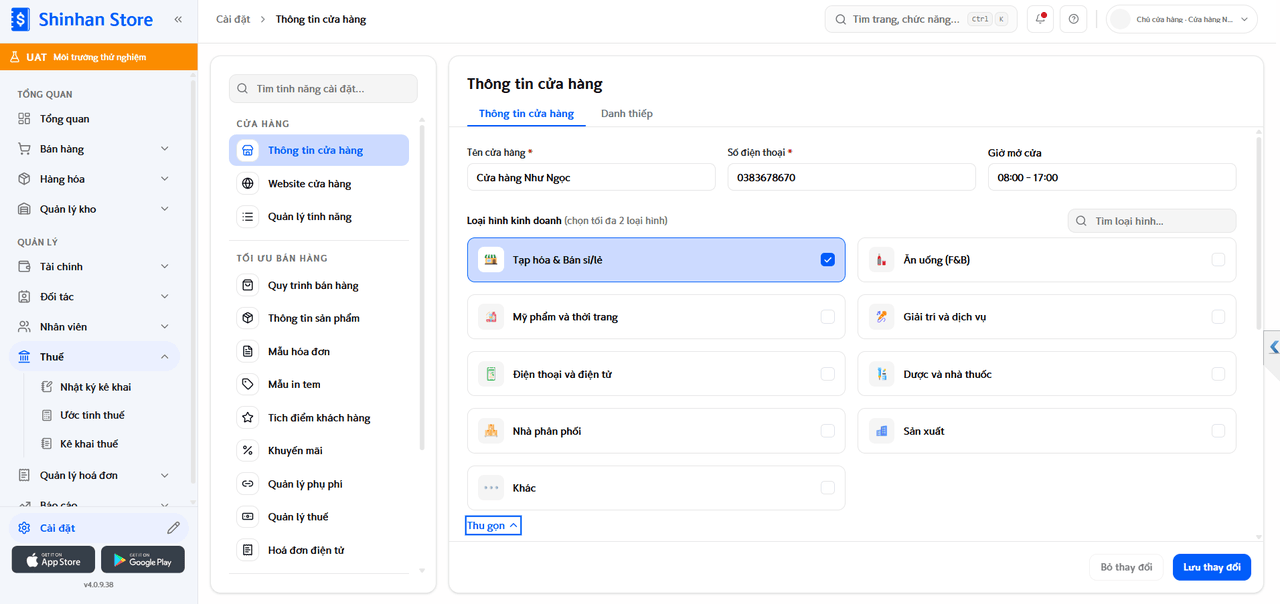Tick the Giải trí và dịch vụ checkbox
1280x604 pixels.
[1217, 317]
